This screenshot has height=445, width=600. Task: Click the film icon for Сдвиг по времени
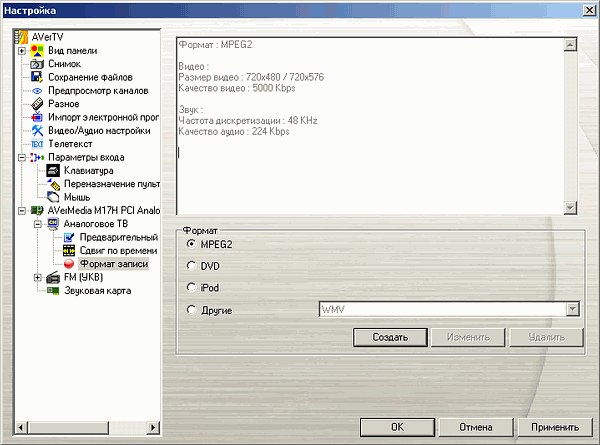[69, 251]
